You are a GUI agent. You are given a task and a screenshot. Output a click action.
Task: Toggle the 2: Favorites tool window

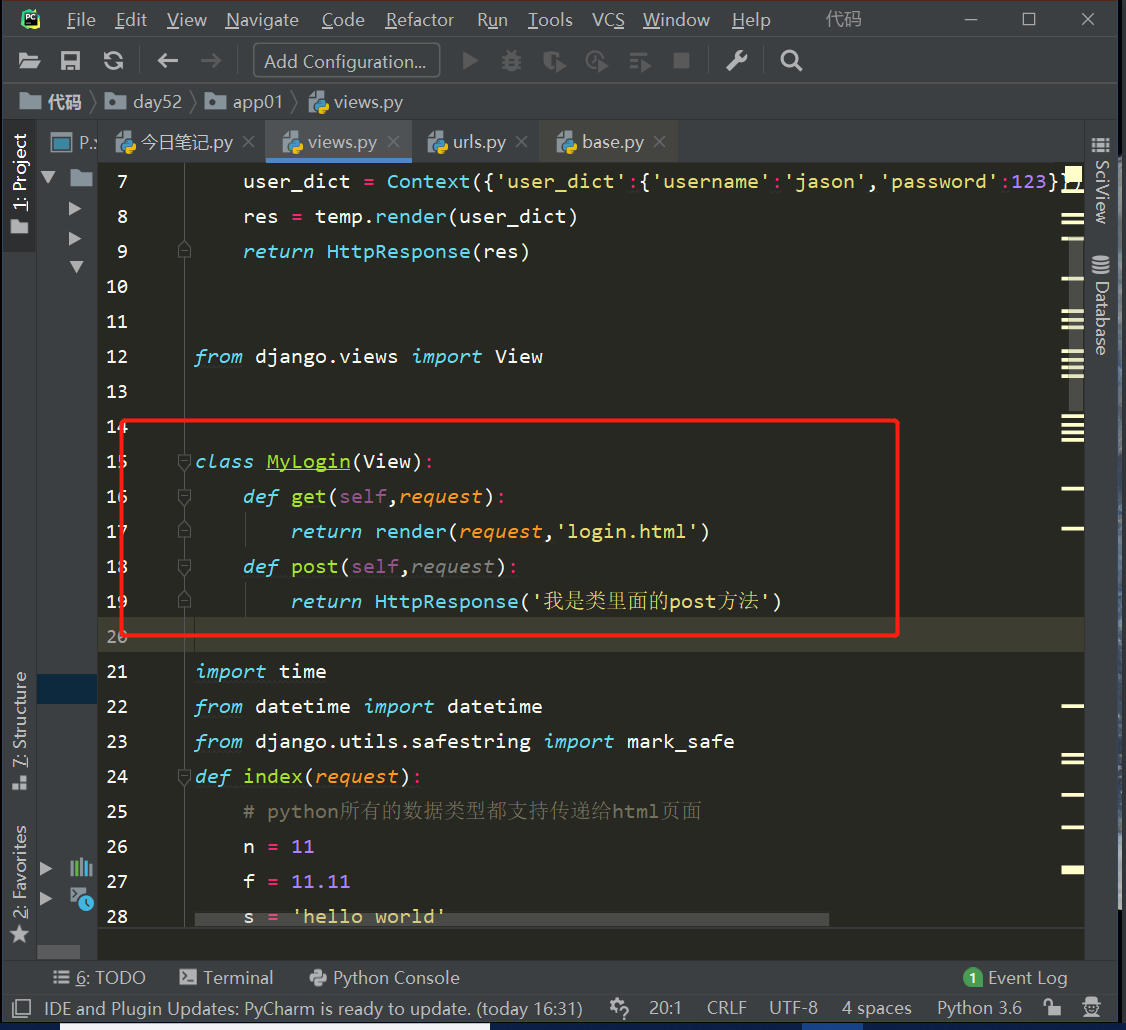(x=20, y=883)
